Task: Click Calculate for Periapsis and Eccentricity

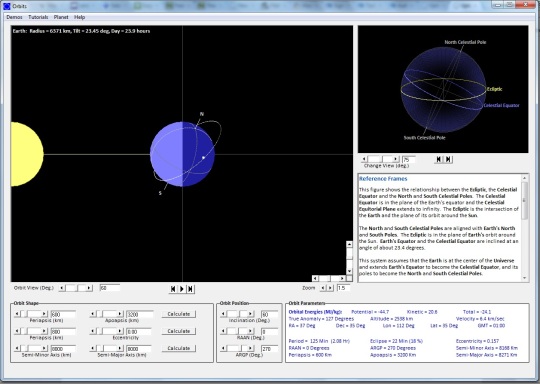Action: point(179,331)
